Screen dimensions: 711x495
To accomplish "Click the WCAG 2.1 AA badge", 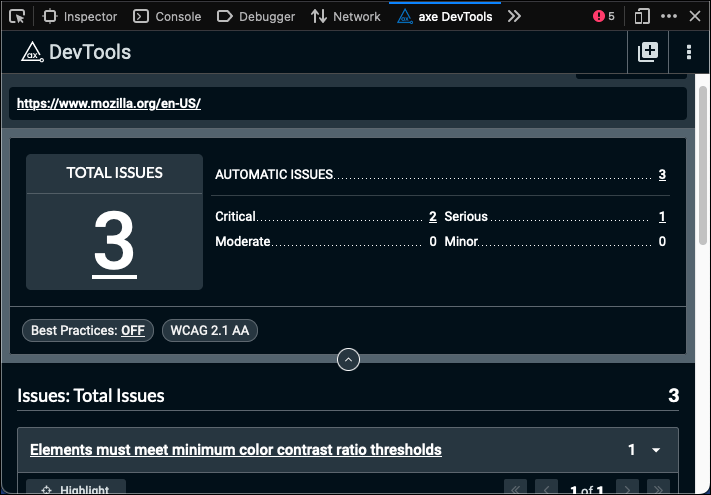I will [210, 330].
